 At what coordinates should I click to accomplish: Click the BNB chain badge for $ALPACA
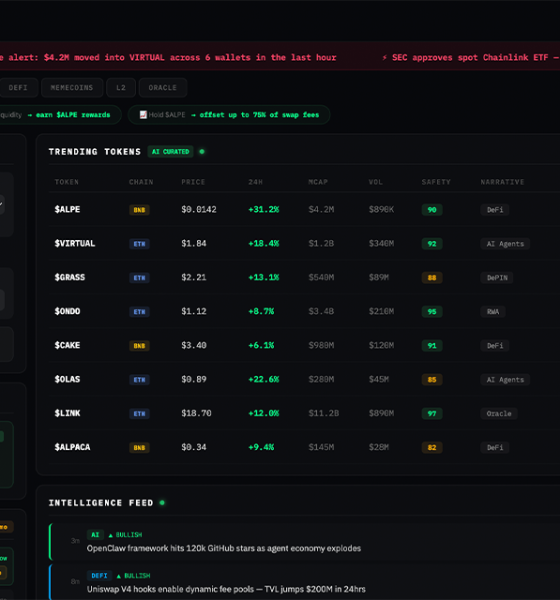pos(139,447)
